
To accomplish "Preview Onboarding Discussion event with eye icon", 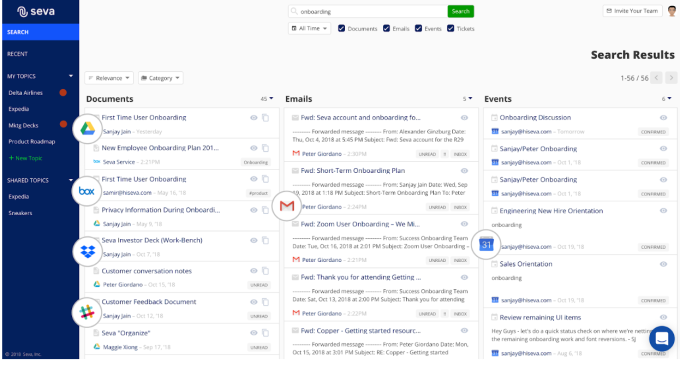I will (663, 118).
